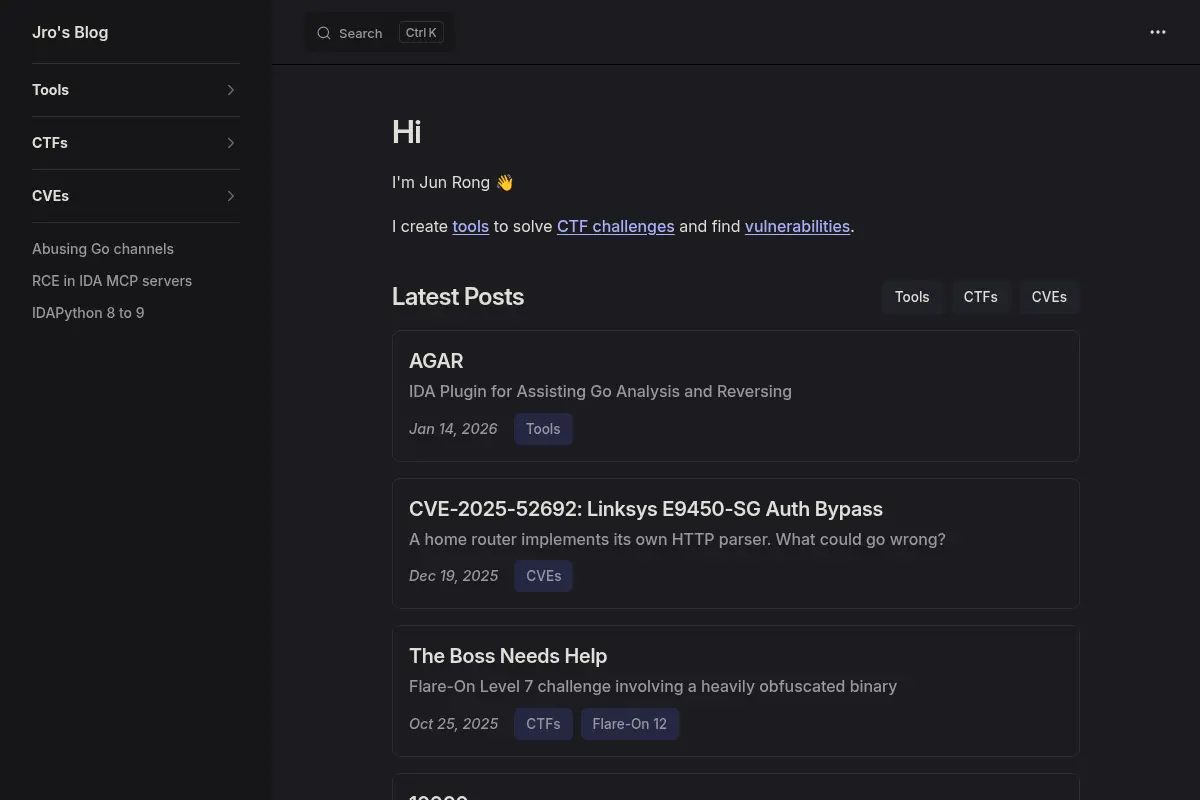Click CTFs tag on Boss Needs Help

(543, 724)
